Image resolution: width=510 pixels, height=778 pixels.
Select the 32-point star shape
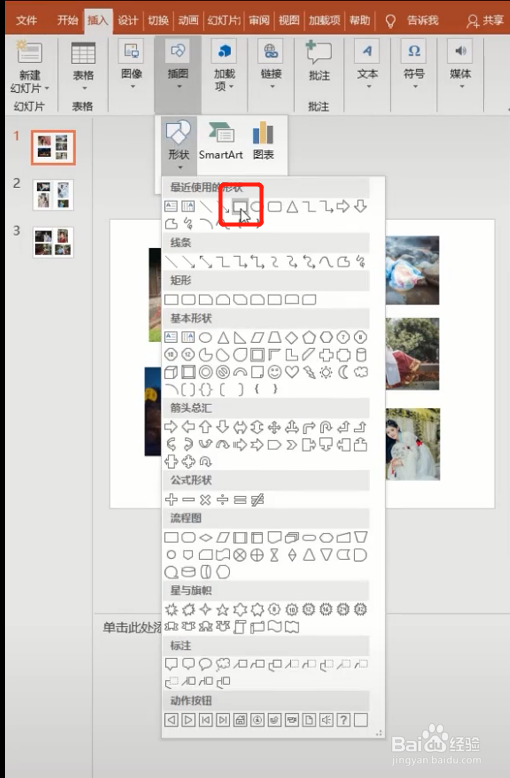361,609
